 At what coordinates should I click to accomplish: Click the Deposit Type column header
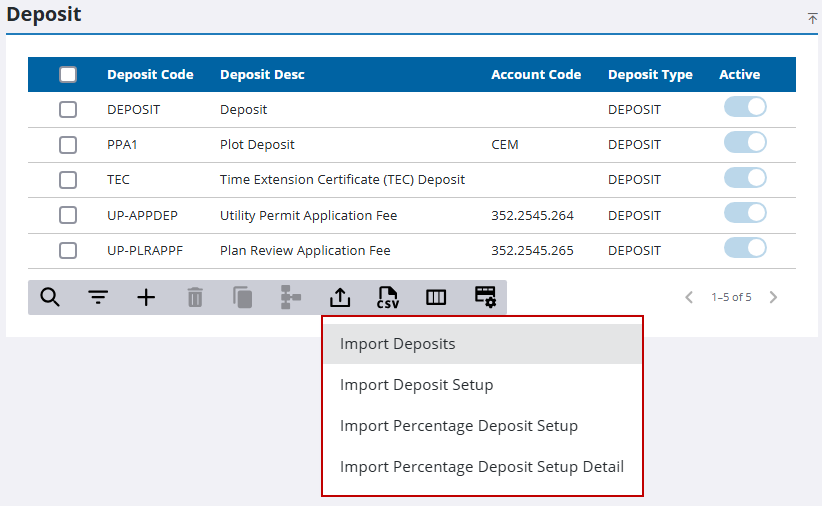point(650,75)
